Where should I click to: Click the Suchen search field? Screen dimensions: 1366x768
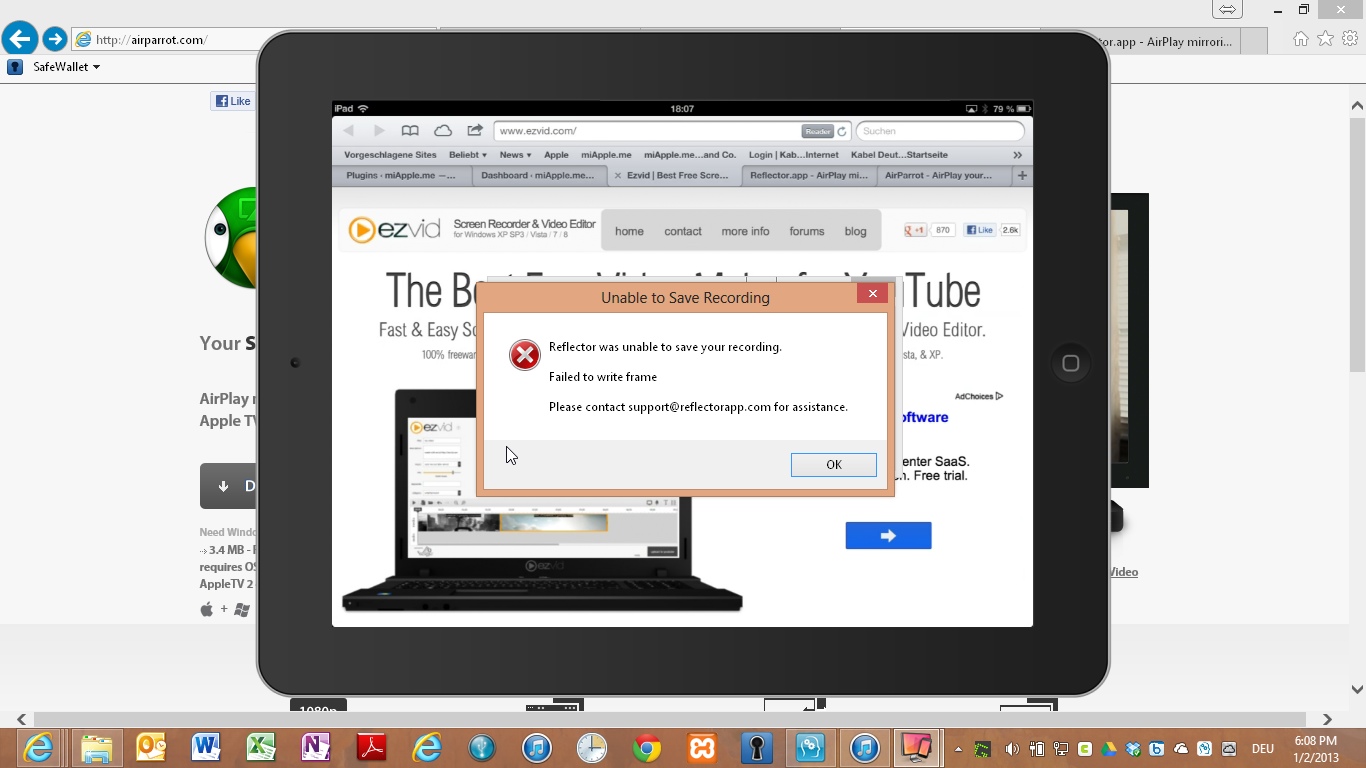tap(940, 131)
